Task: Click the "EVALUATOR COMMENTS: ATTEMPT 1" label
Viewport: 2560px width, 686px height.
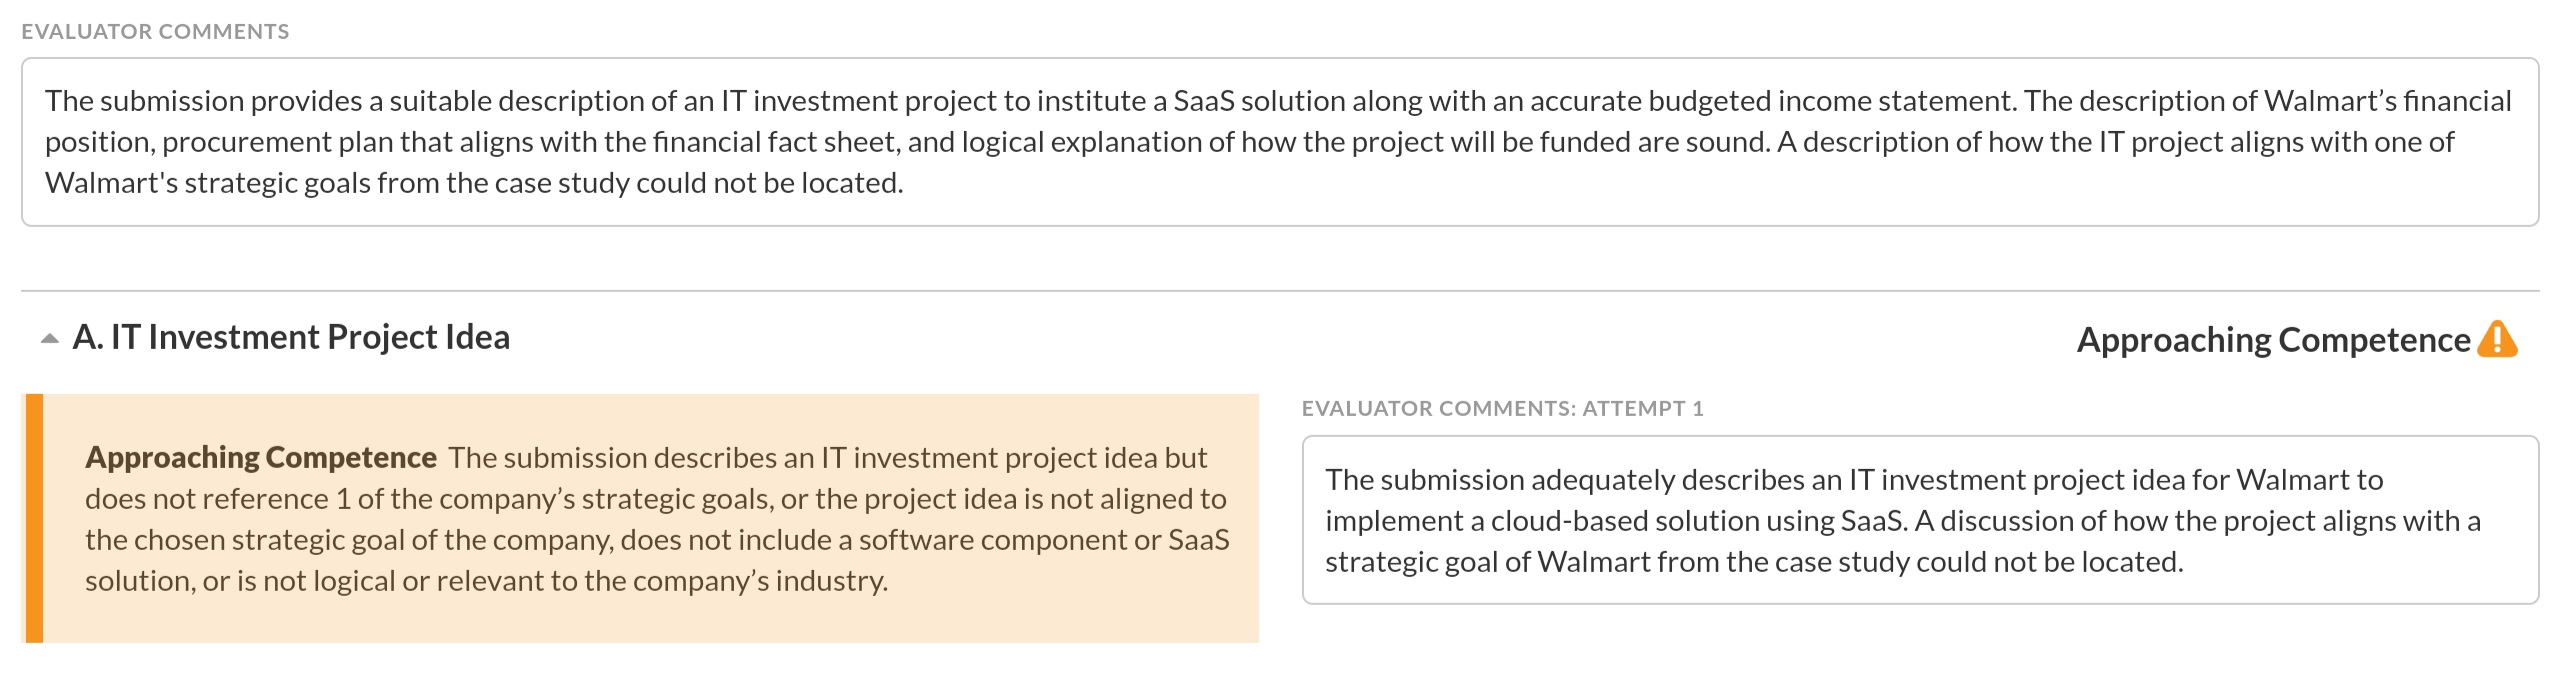Action: (1502, 409)
